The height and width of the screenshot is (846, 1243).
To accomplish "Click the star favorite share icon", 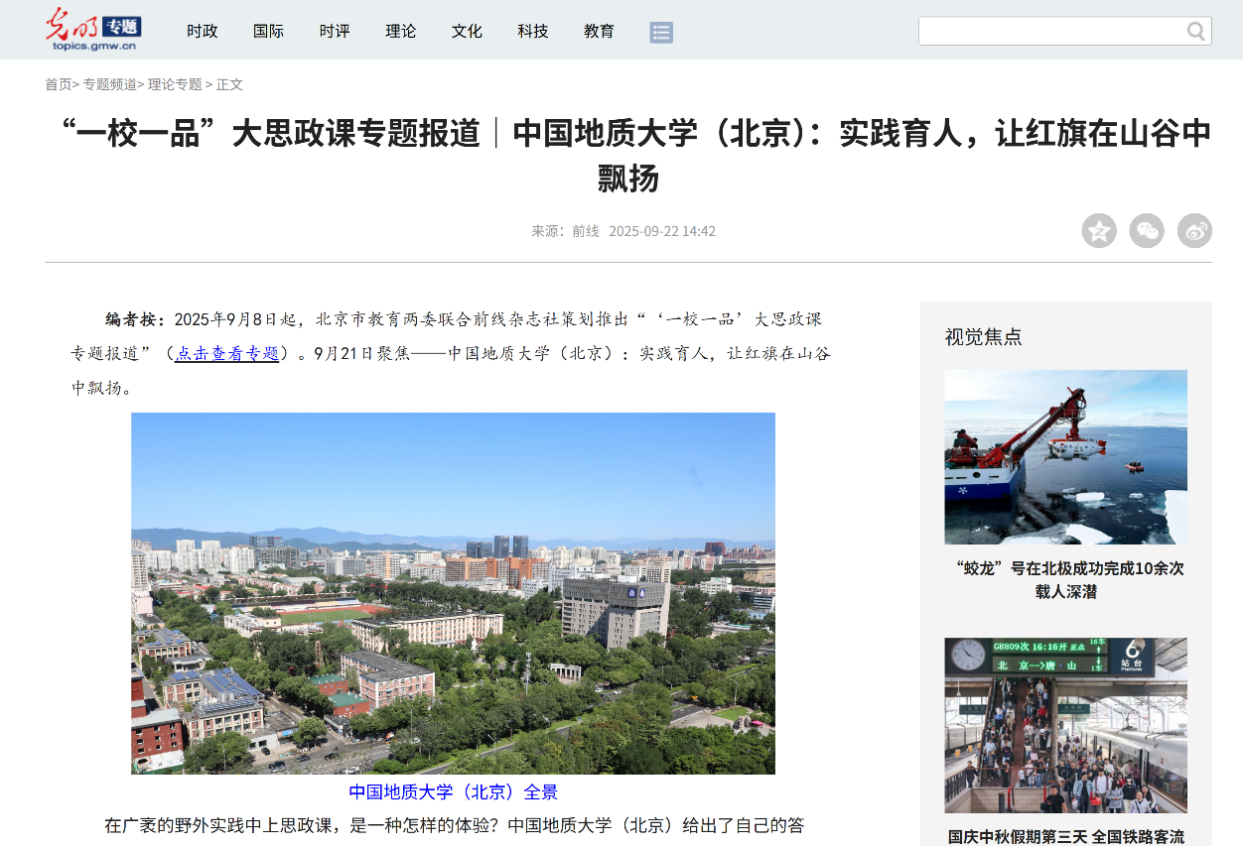I will click(x=1099, y=231).
